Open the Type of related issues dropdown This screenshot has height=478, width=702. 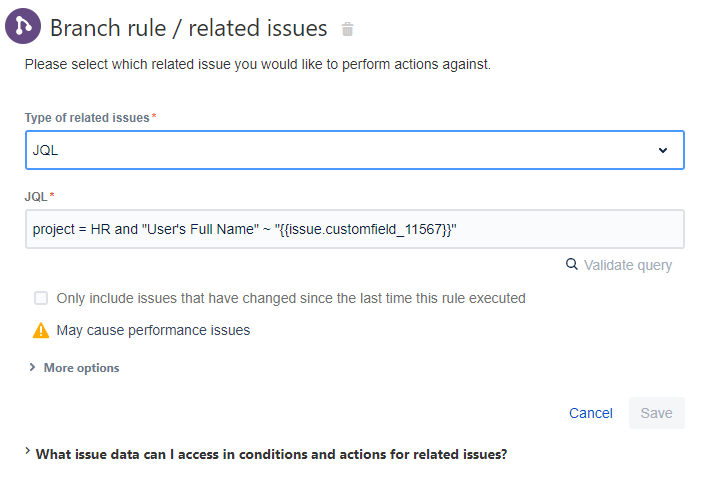click(355, 150)
